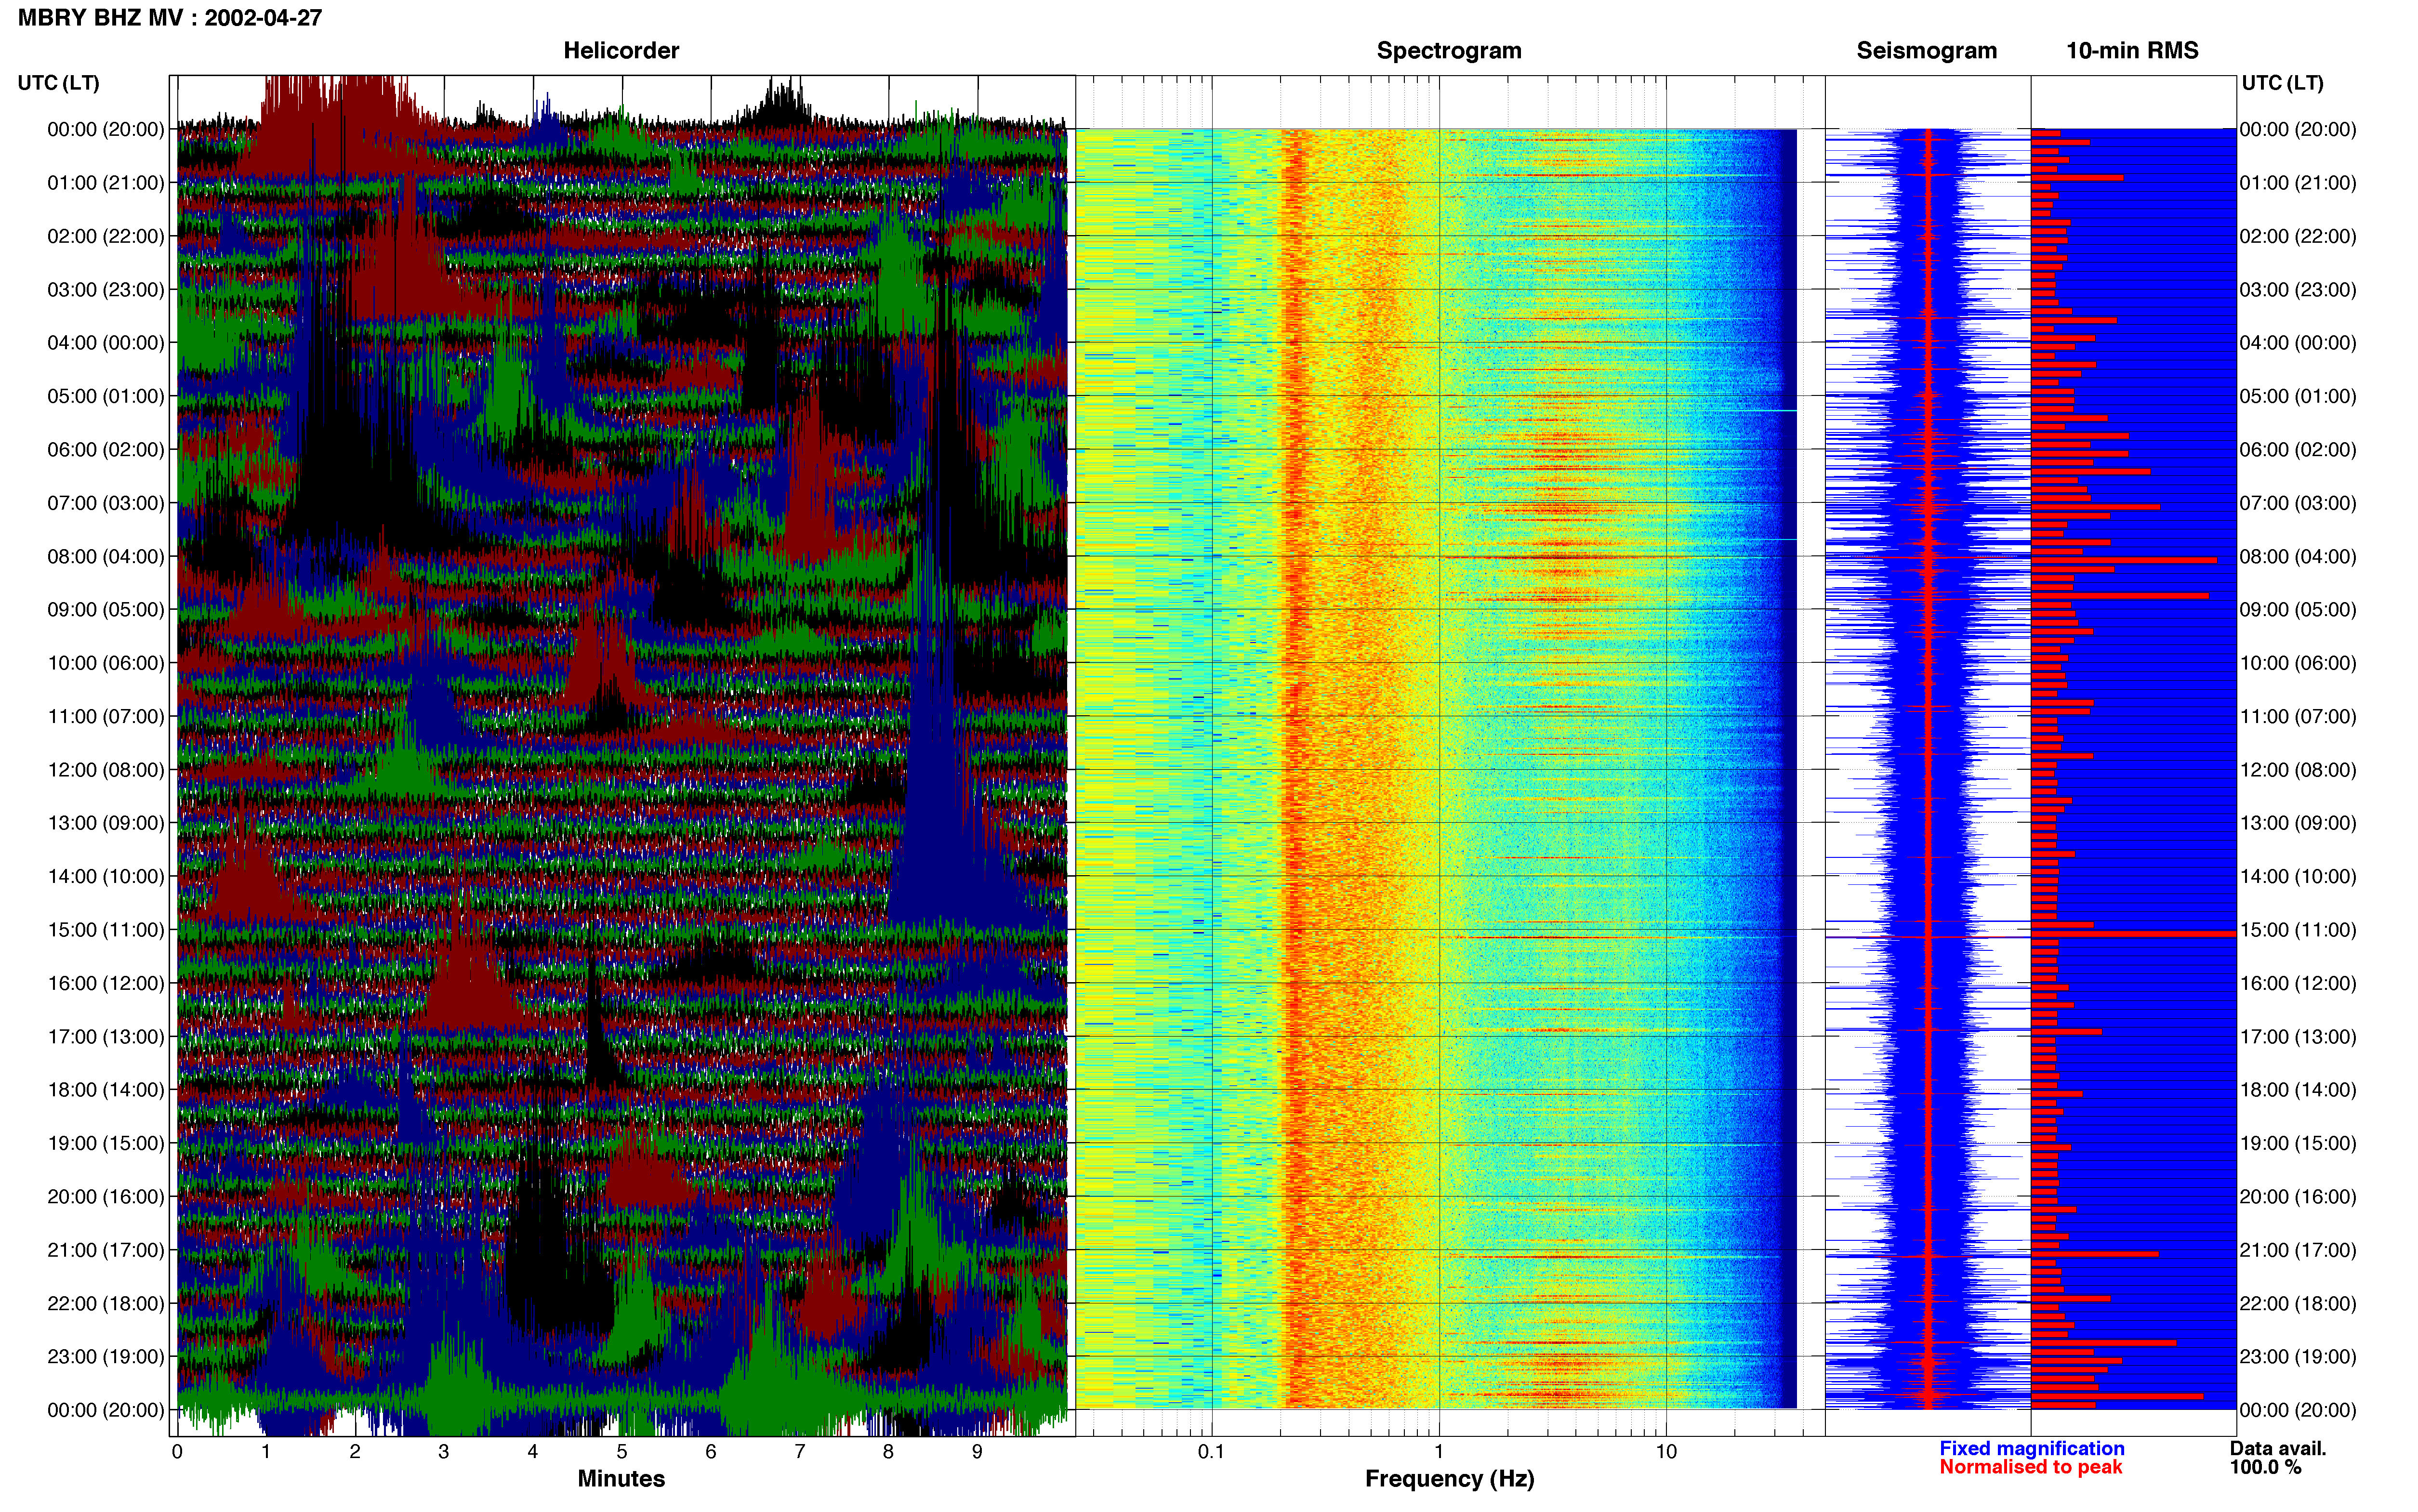Click left time label '22:00 (18:00)'
The height and width of the screenshot is (1512, 2418).
coord(106,1304)
